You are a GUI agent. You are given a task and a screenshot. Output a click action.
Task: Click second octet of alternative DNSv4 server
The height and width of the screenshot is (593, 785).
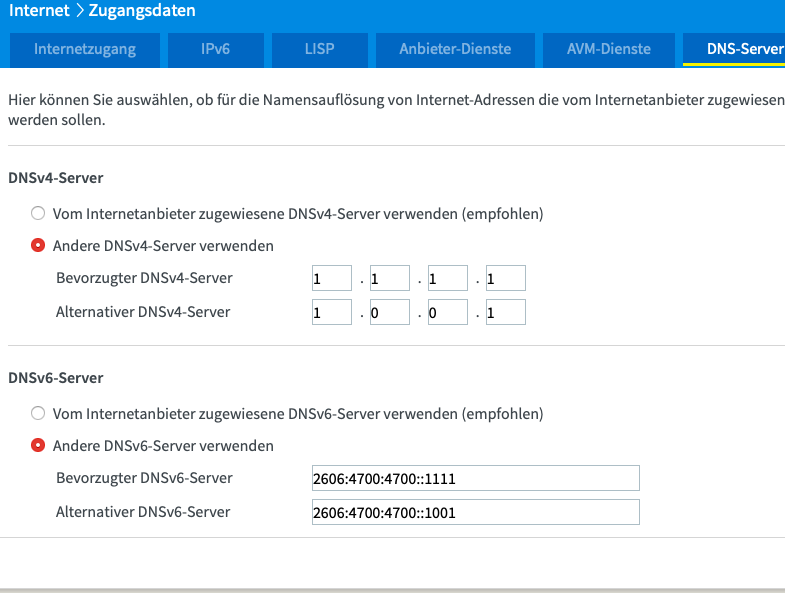390,312
